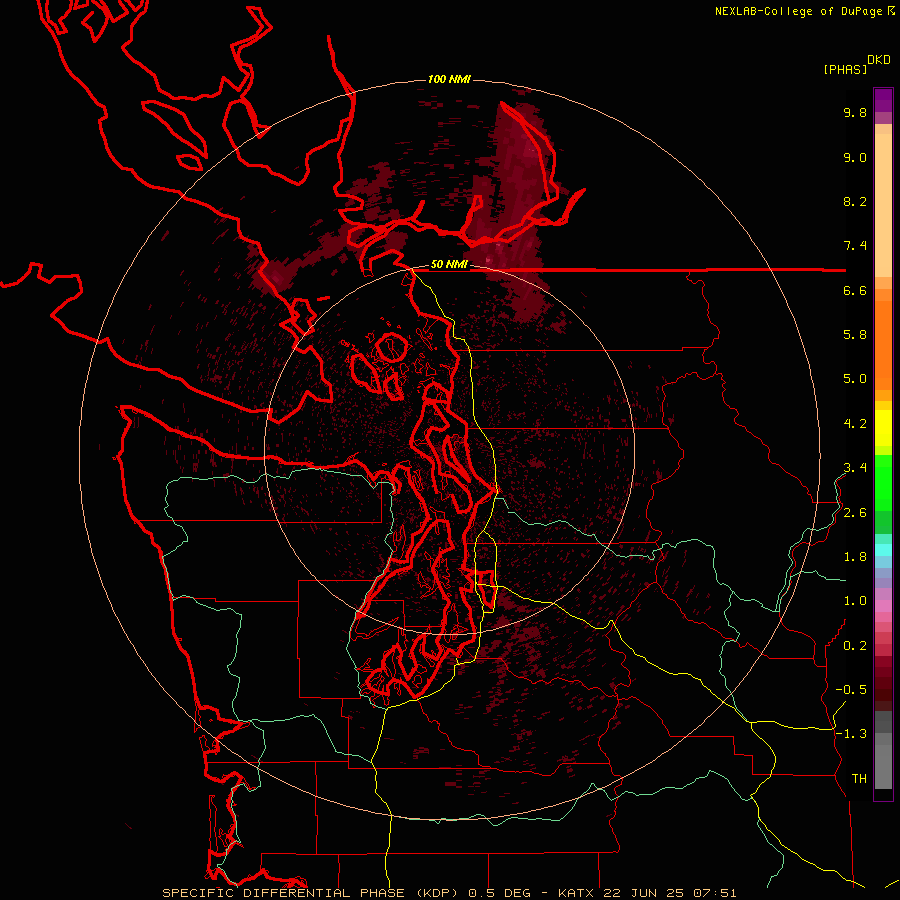Click the 1.8 value on the legend
Viewport: 900px width, 900px height.
tap(855, 557)
